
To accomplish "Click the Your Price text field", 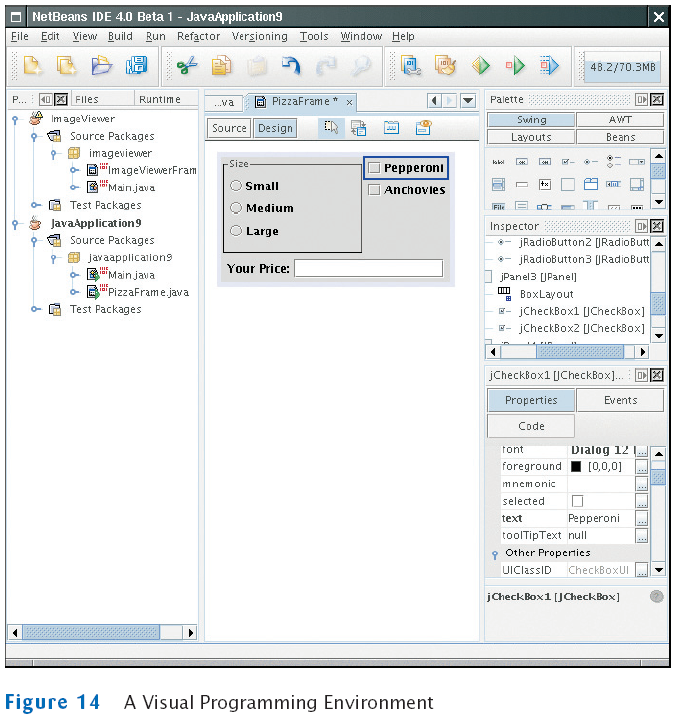I will click(x=367, y=268).
